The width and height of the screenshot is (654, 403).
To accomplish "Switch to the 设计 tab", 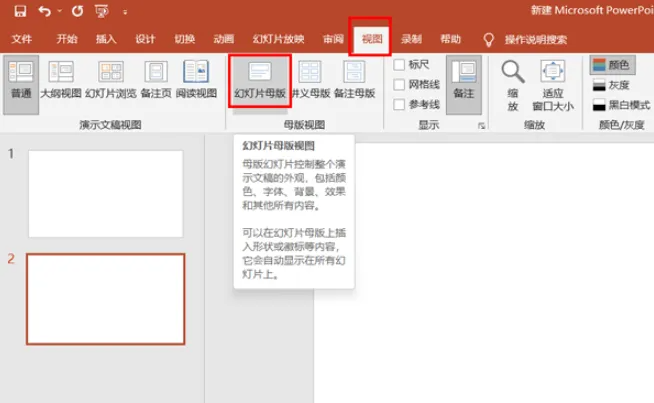I will click(x=145, y=39).
